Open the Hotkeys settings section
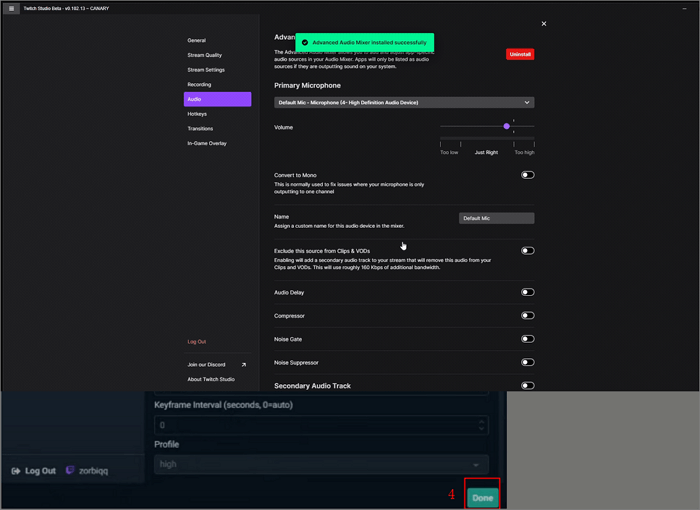 [x=197, y=114]
